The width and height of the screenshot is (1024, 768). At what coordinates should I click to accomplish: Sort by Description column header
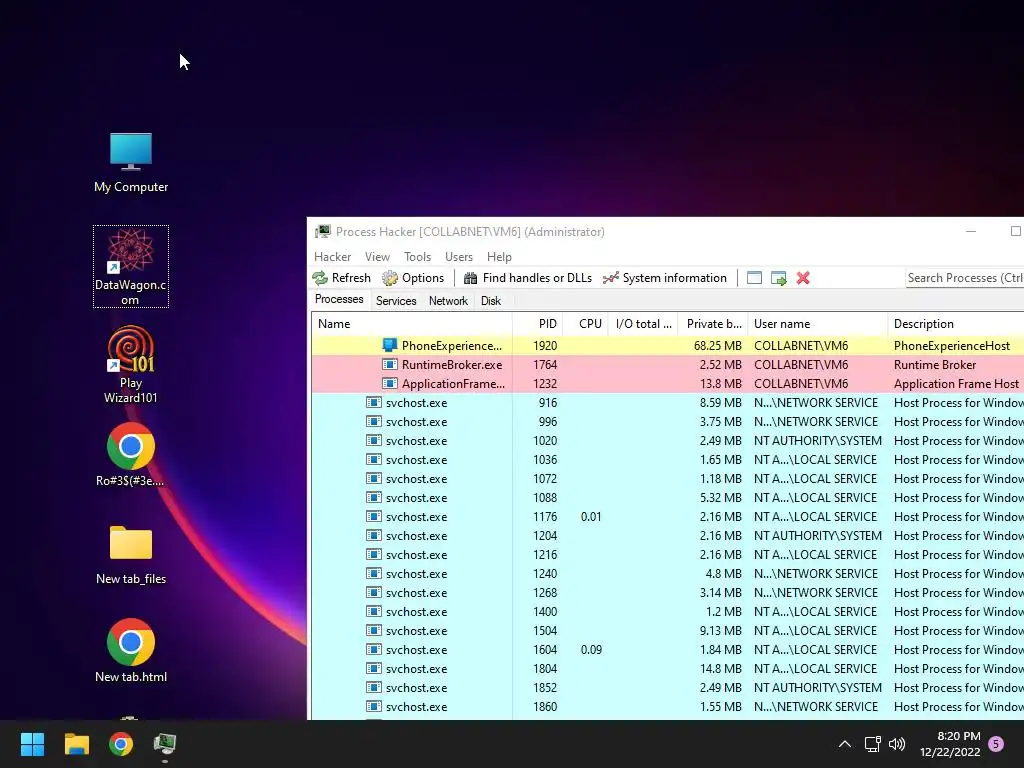(956, 324)
